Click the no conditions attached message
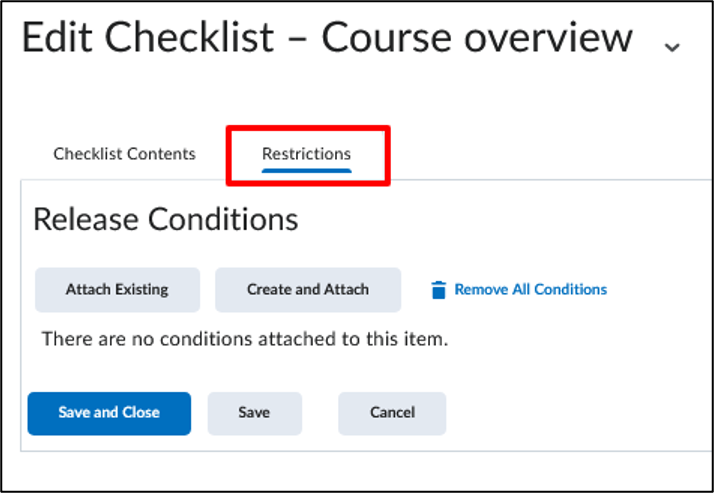The width and height of the screenshot is (714, 494). pyautogui.click(x=245, y=339)
